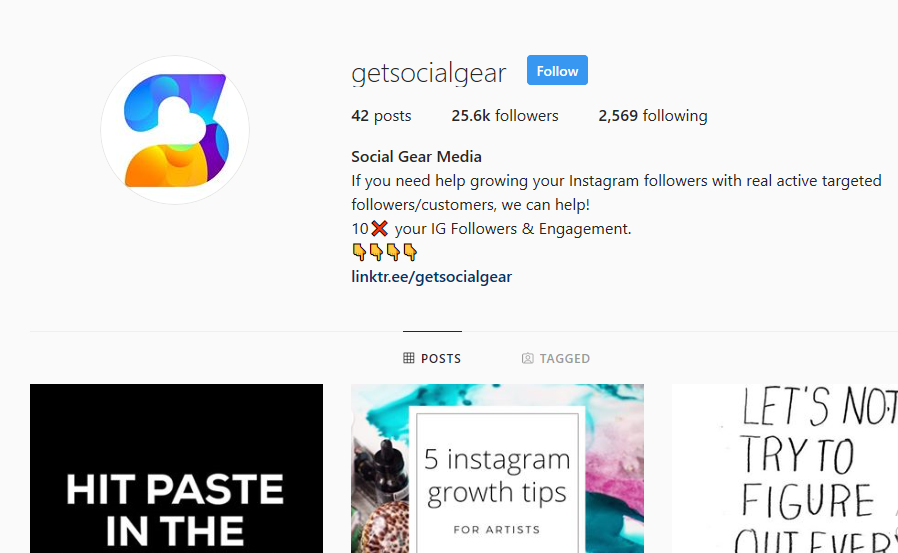Screen dimensions: 898x553
Task: Open the HIT PASTE IN THE post
Action: click(176, 468)
